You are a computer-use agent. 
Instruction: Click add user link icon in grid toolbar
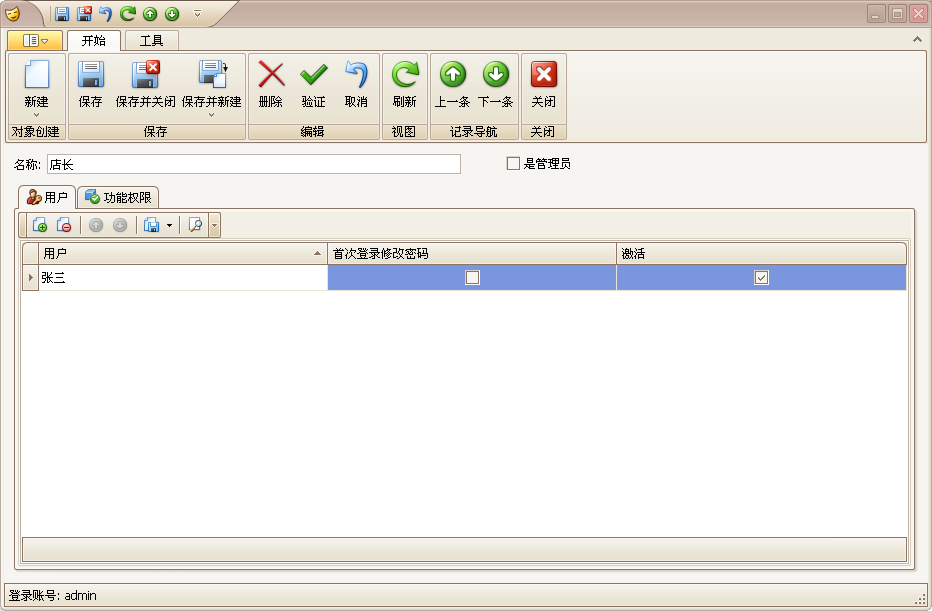pyautogui.click(x=40, y=225)
